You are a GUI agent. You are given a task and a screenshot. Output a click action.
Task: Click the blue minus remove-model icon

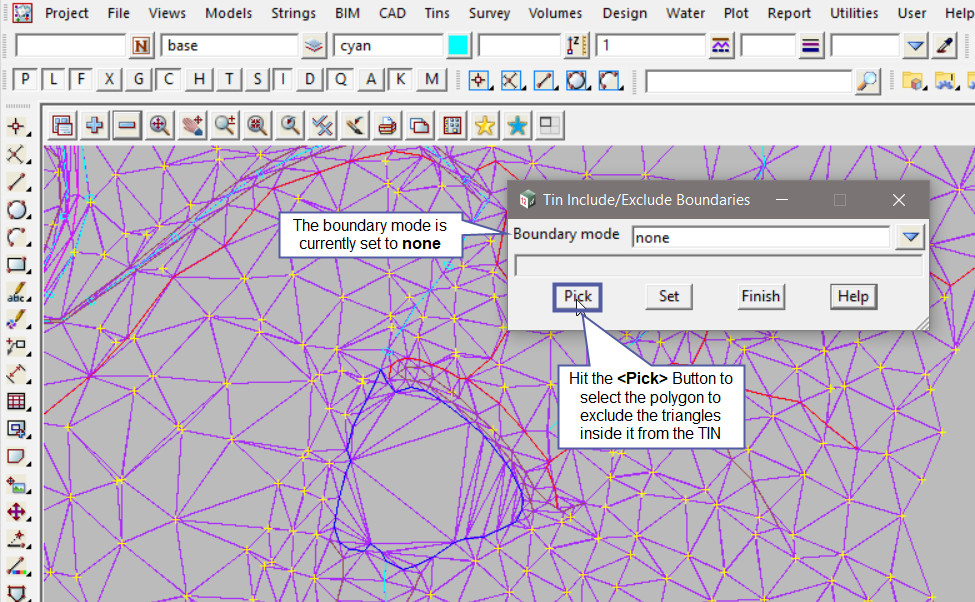point(127,126)
